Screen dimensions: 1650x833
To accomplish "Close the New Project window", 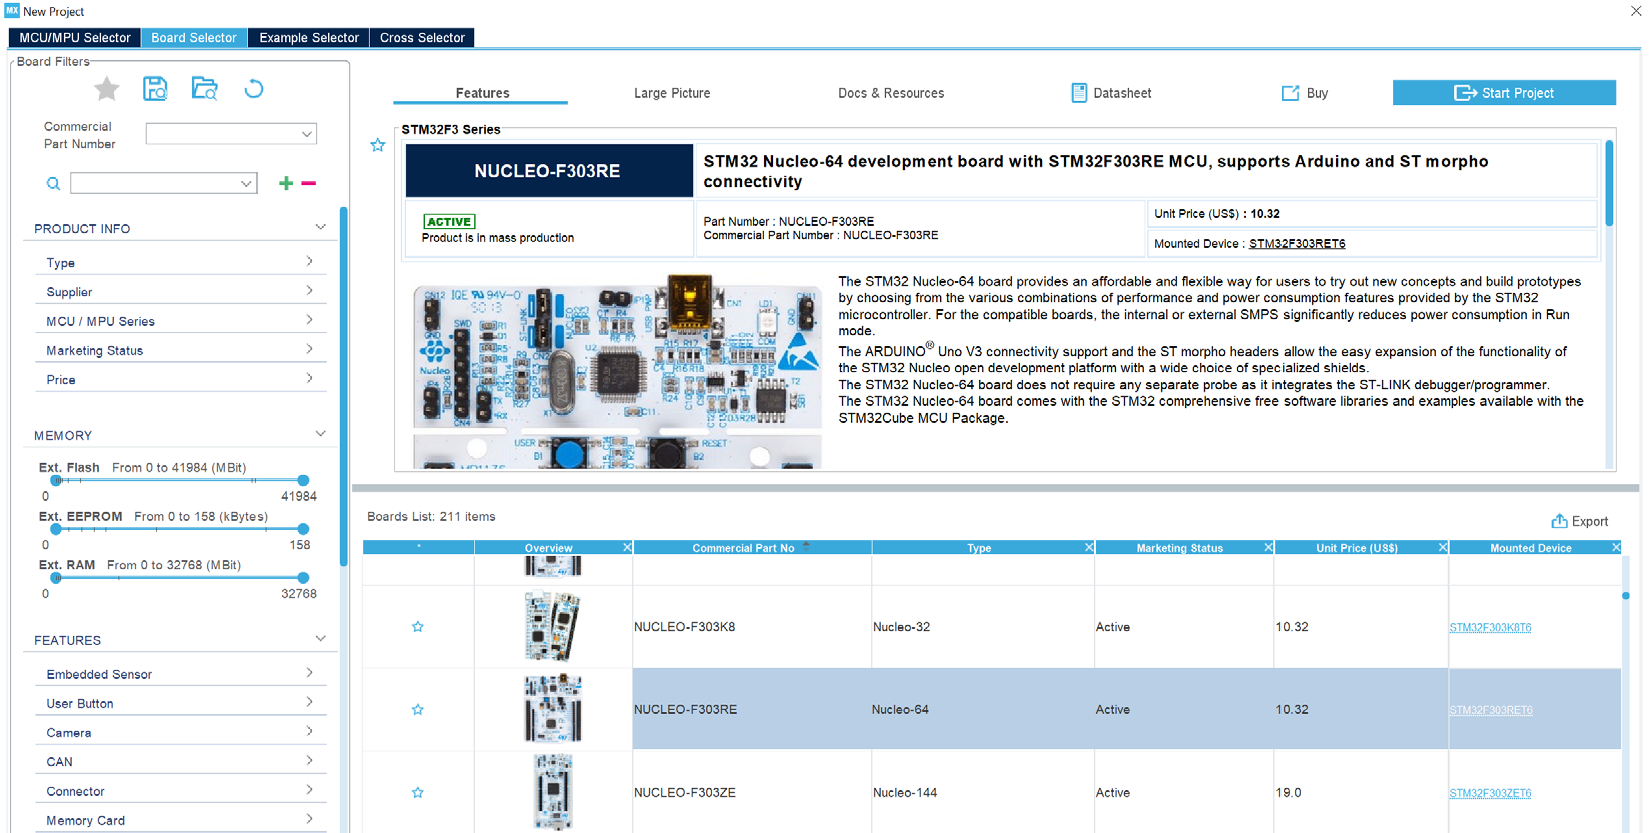I will [1636, 11].
